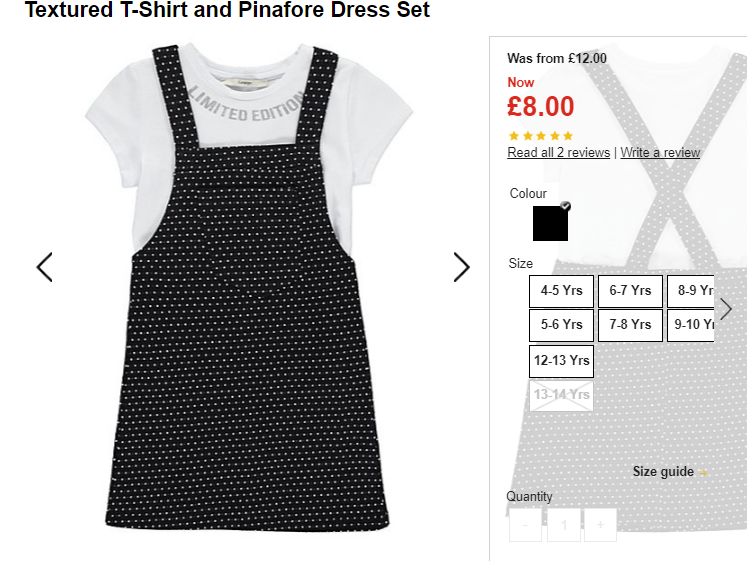This screenshot has height=561, width=747.
Task: Decrease quantity with the minus button
Action: [525, 525]
